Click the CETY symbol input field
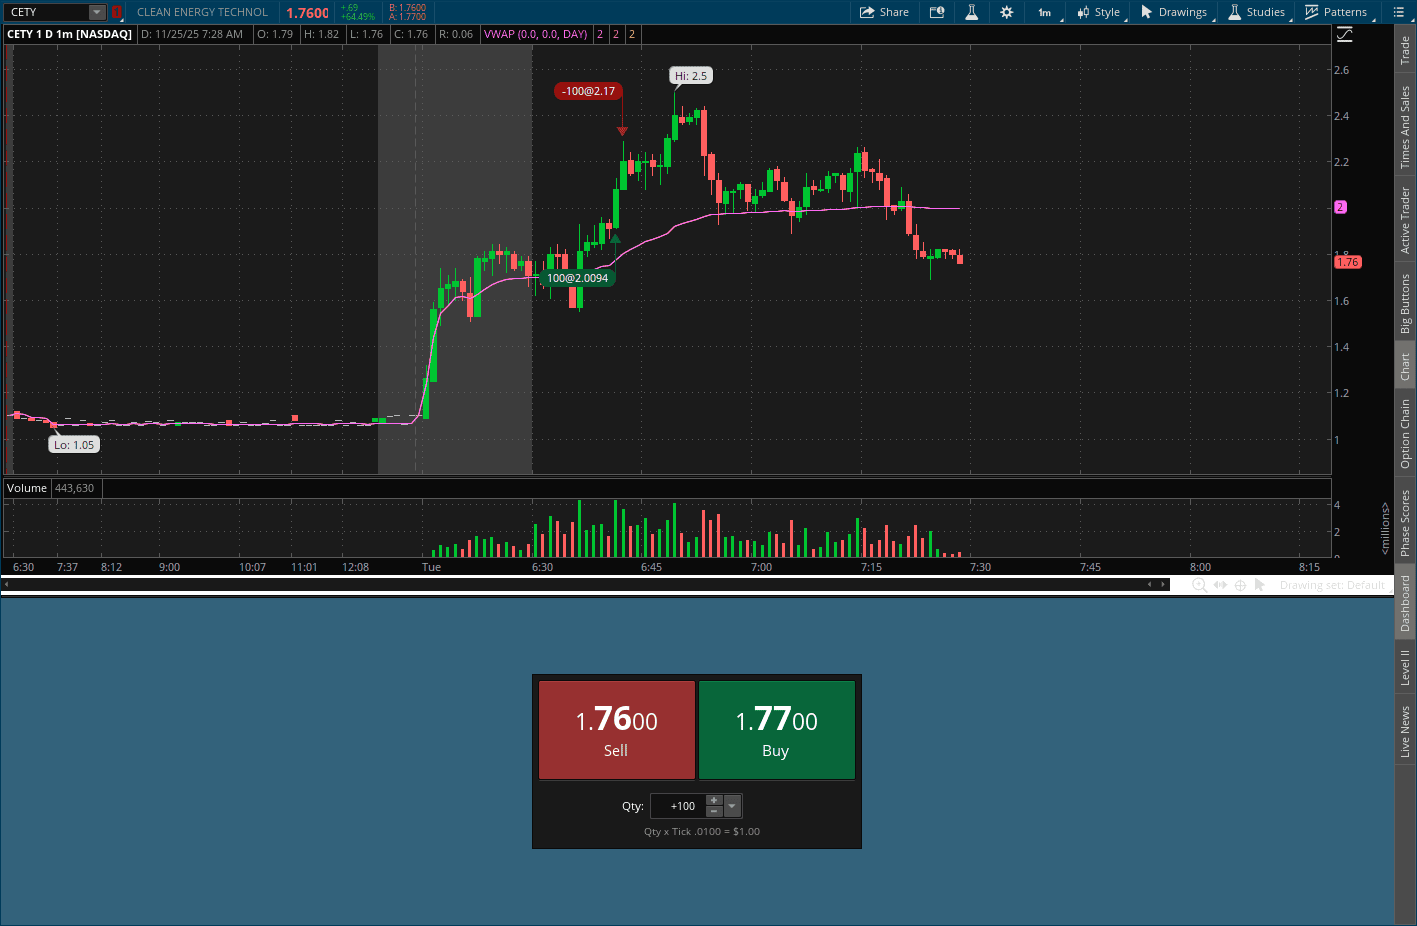The image size is (1417, 926). [x=47, y=12]
